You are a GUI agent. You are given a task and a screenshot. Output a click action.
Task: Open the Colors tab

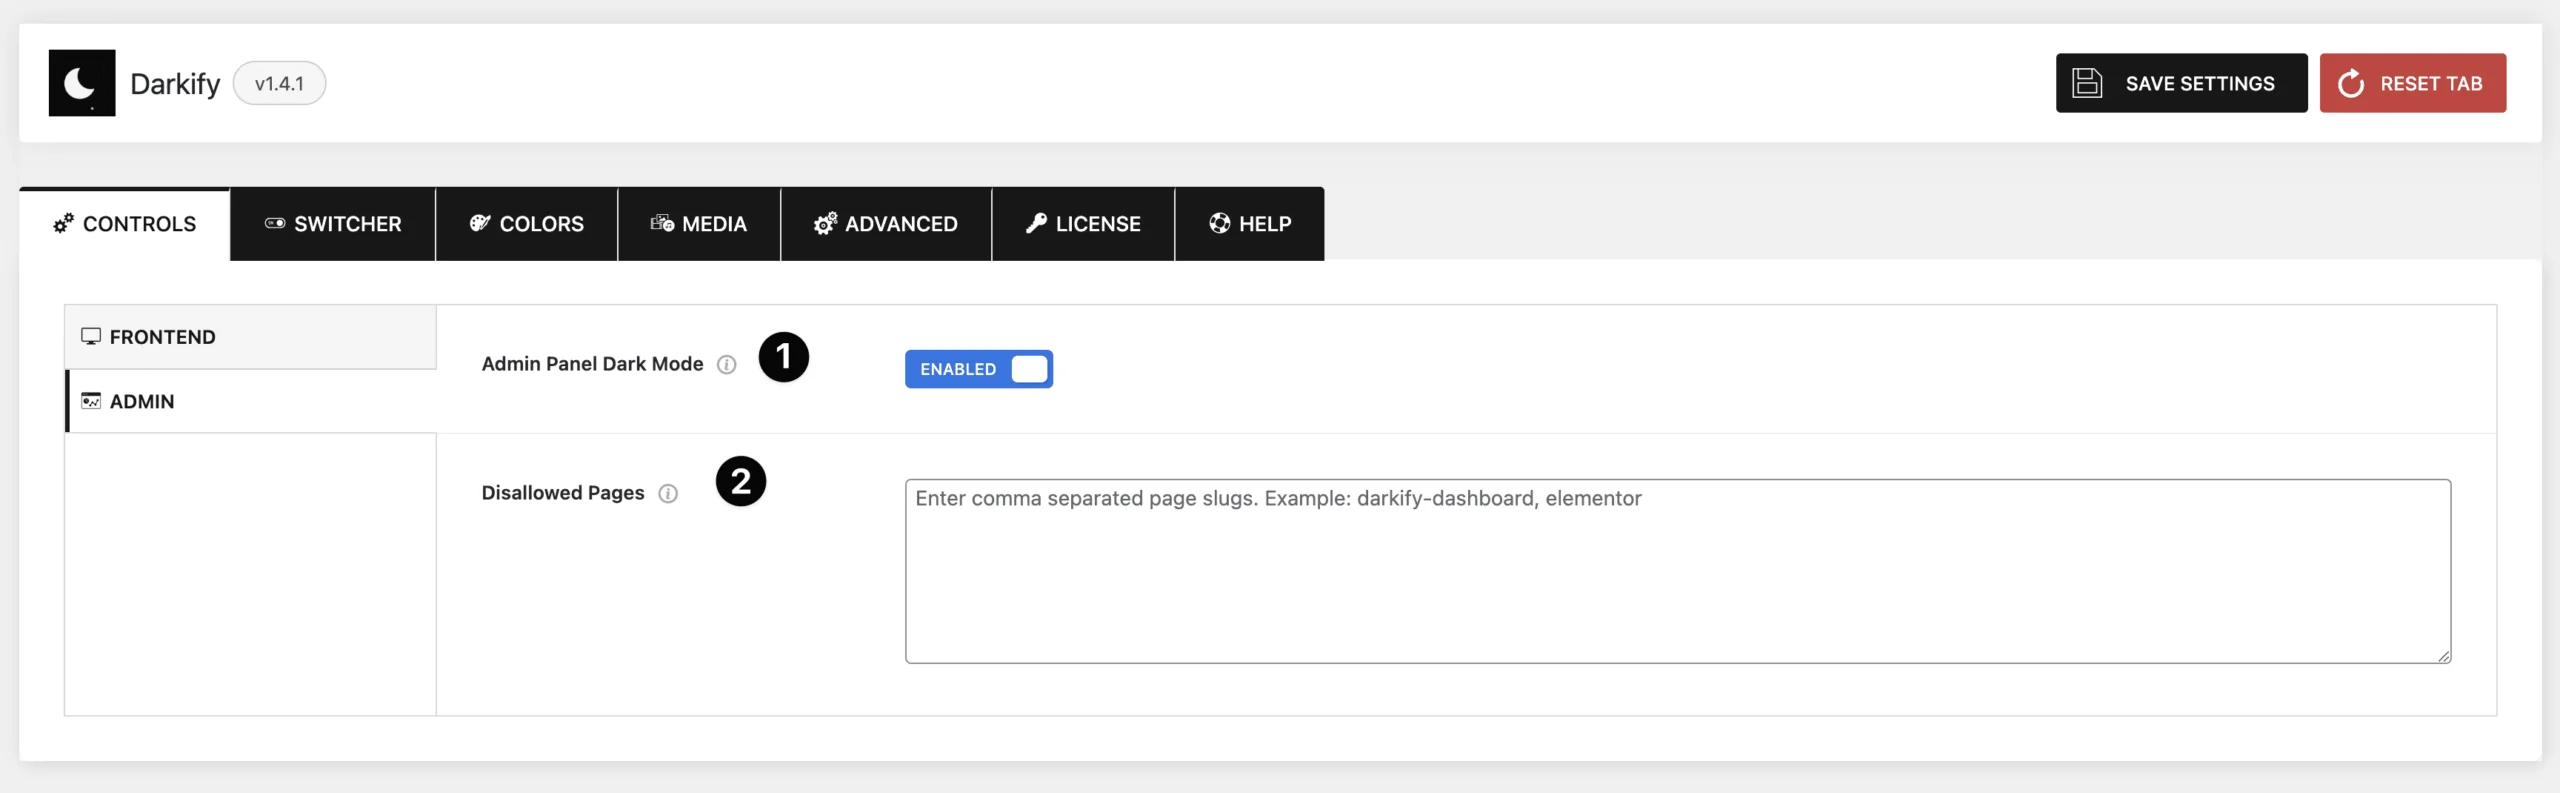527,224
